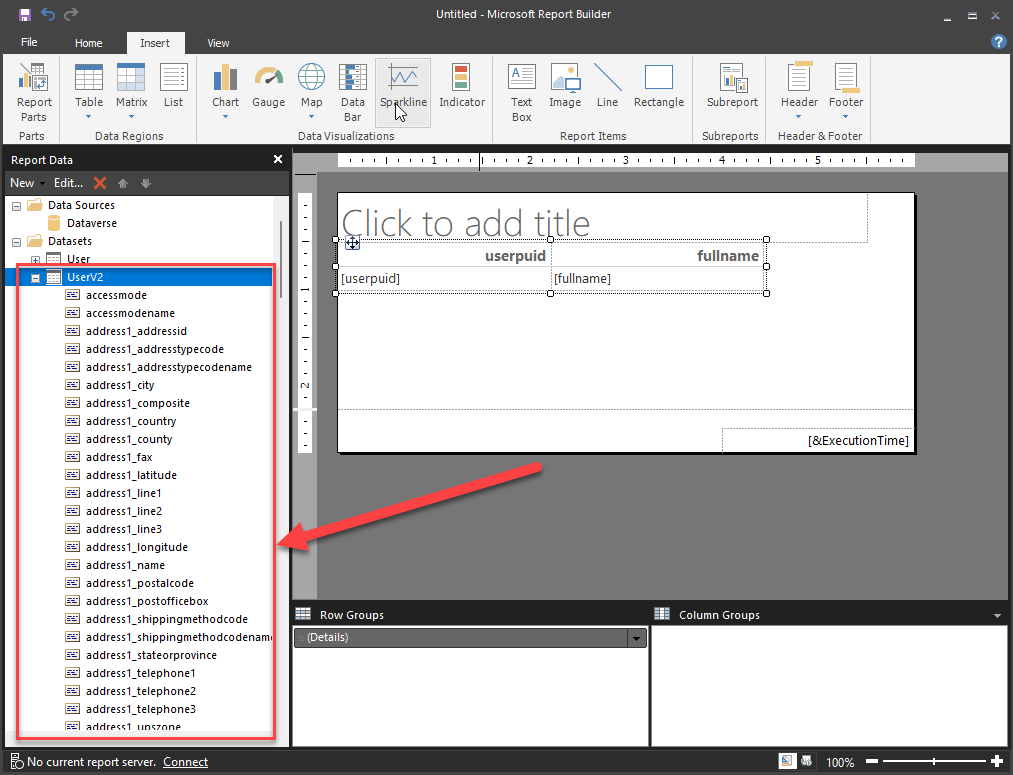Viewport: 1013px width, 775px height.
Task: Click the Connect link
Action: [185, 762]
